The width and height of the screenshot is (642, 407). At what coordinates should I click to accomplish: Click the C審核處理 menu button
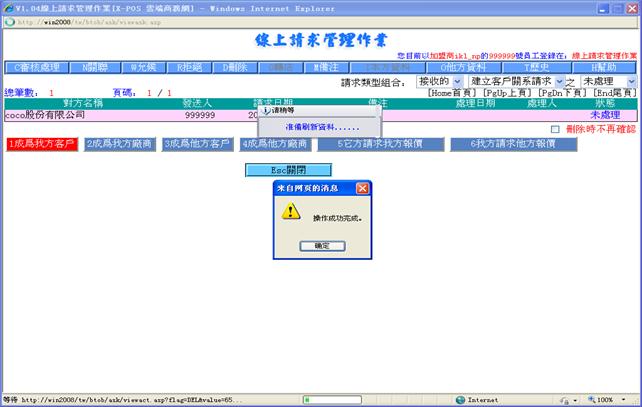coord(37,67)
